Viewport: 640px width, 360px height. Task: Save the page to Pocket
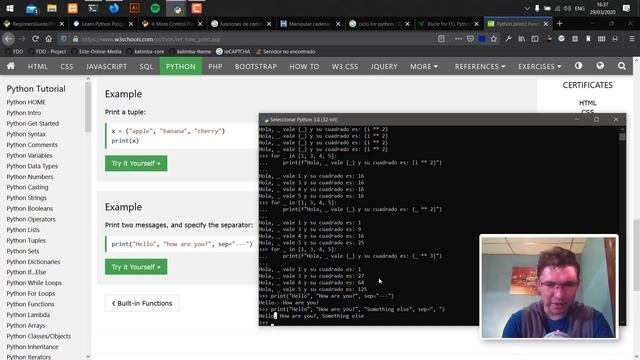pyautogui.click(x=470, y=39)
